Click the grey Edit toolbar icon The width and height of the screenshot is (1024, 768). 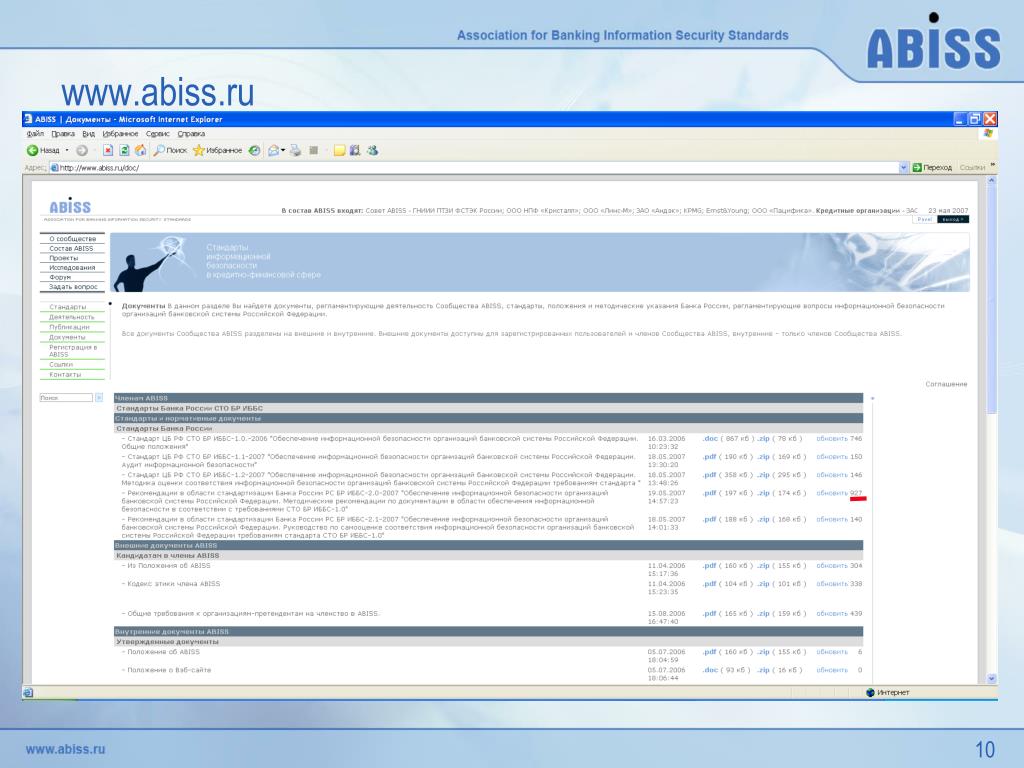pyautogui.click(x=313, y=150)
